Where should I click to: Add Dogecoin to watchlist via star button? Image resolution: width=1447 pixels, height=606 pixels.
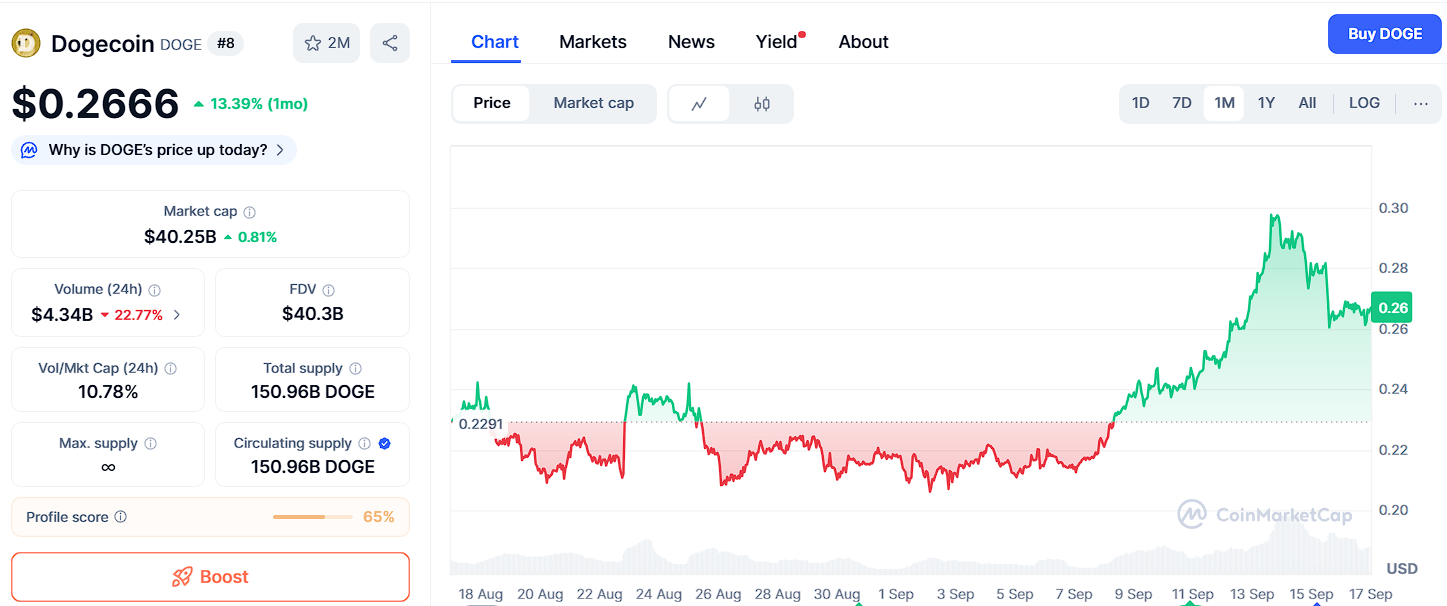point(326,43)
